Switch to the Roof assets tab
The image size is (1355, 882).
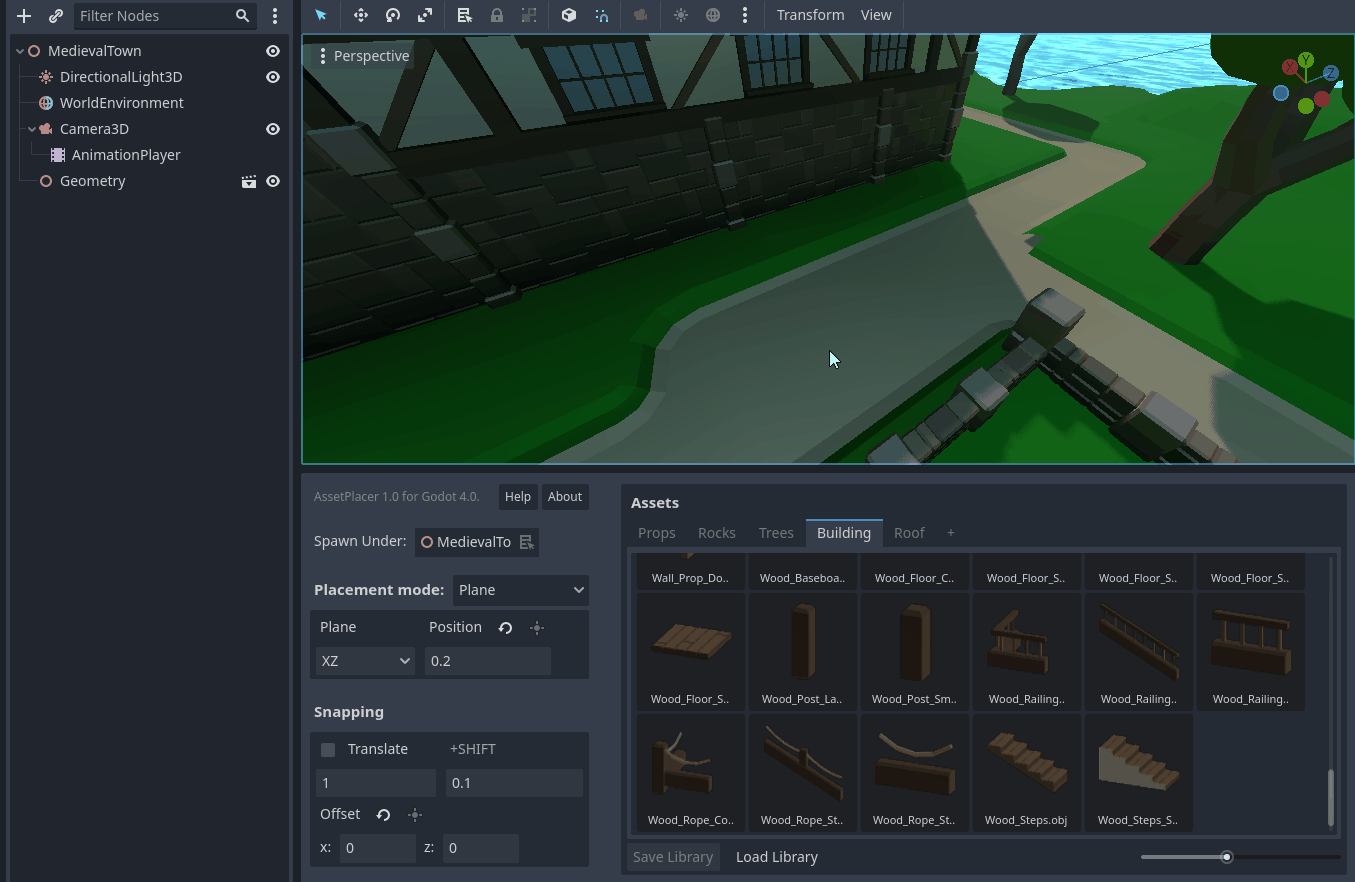(909, 533)
